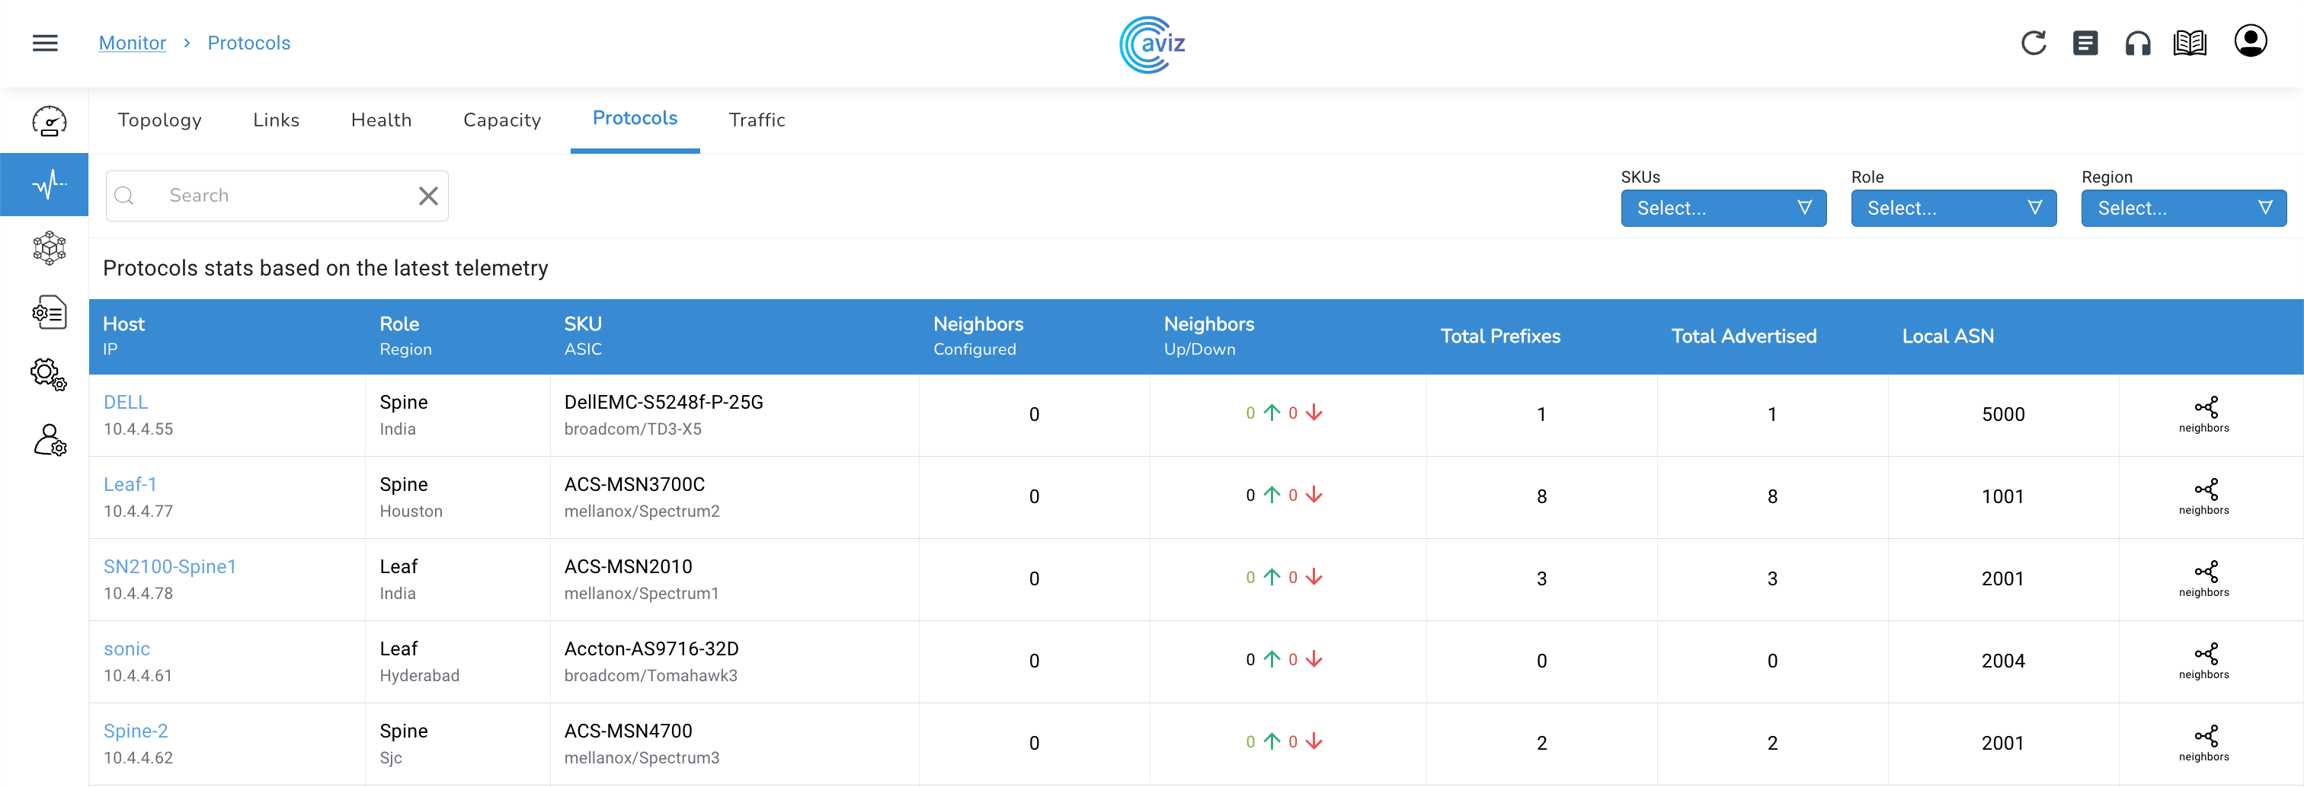Expand the Role filter dropdown
The width and height of the screenshot is (2304, 787).
point(1953,208)
